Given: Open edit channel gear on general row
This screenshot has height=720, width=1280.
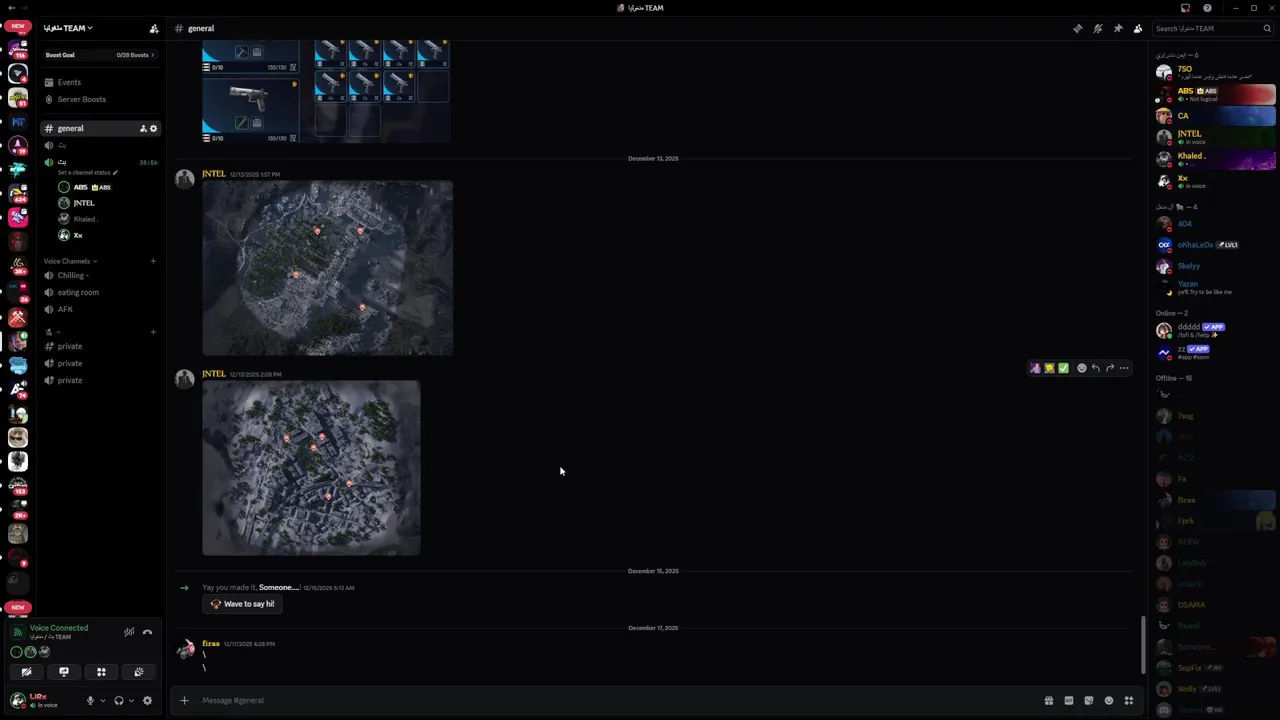Looking at the screenshot, I should 153,128.
